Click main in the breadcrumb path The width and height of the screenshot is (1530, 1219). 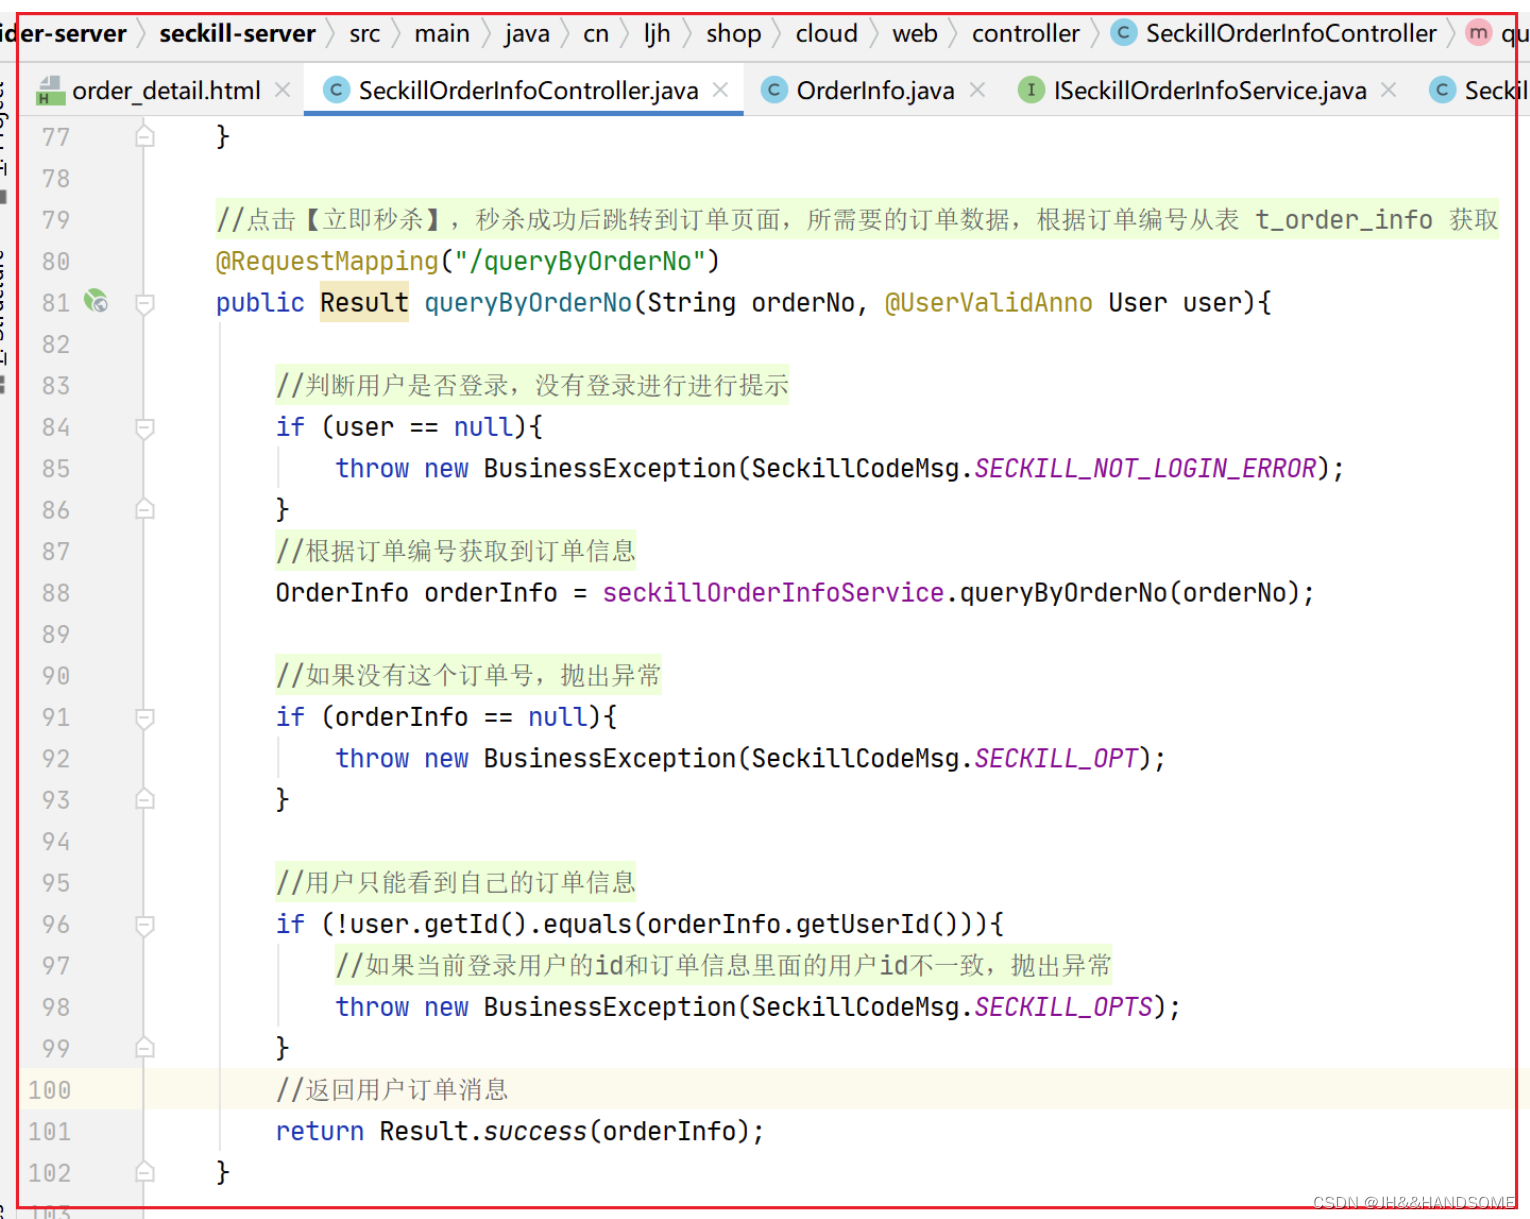coord(442,34)
